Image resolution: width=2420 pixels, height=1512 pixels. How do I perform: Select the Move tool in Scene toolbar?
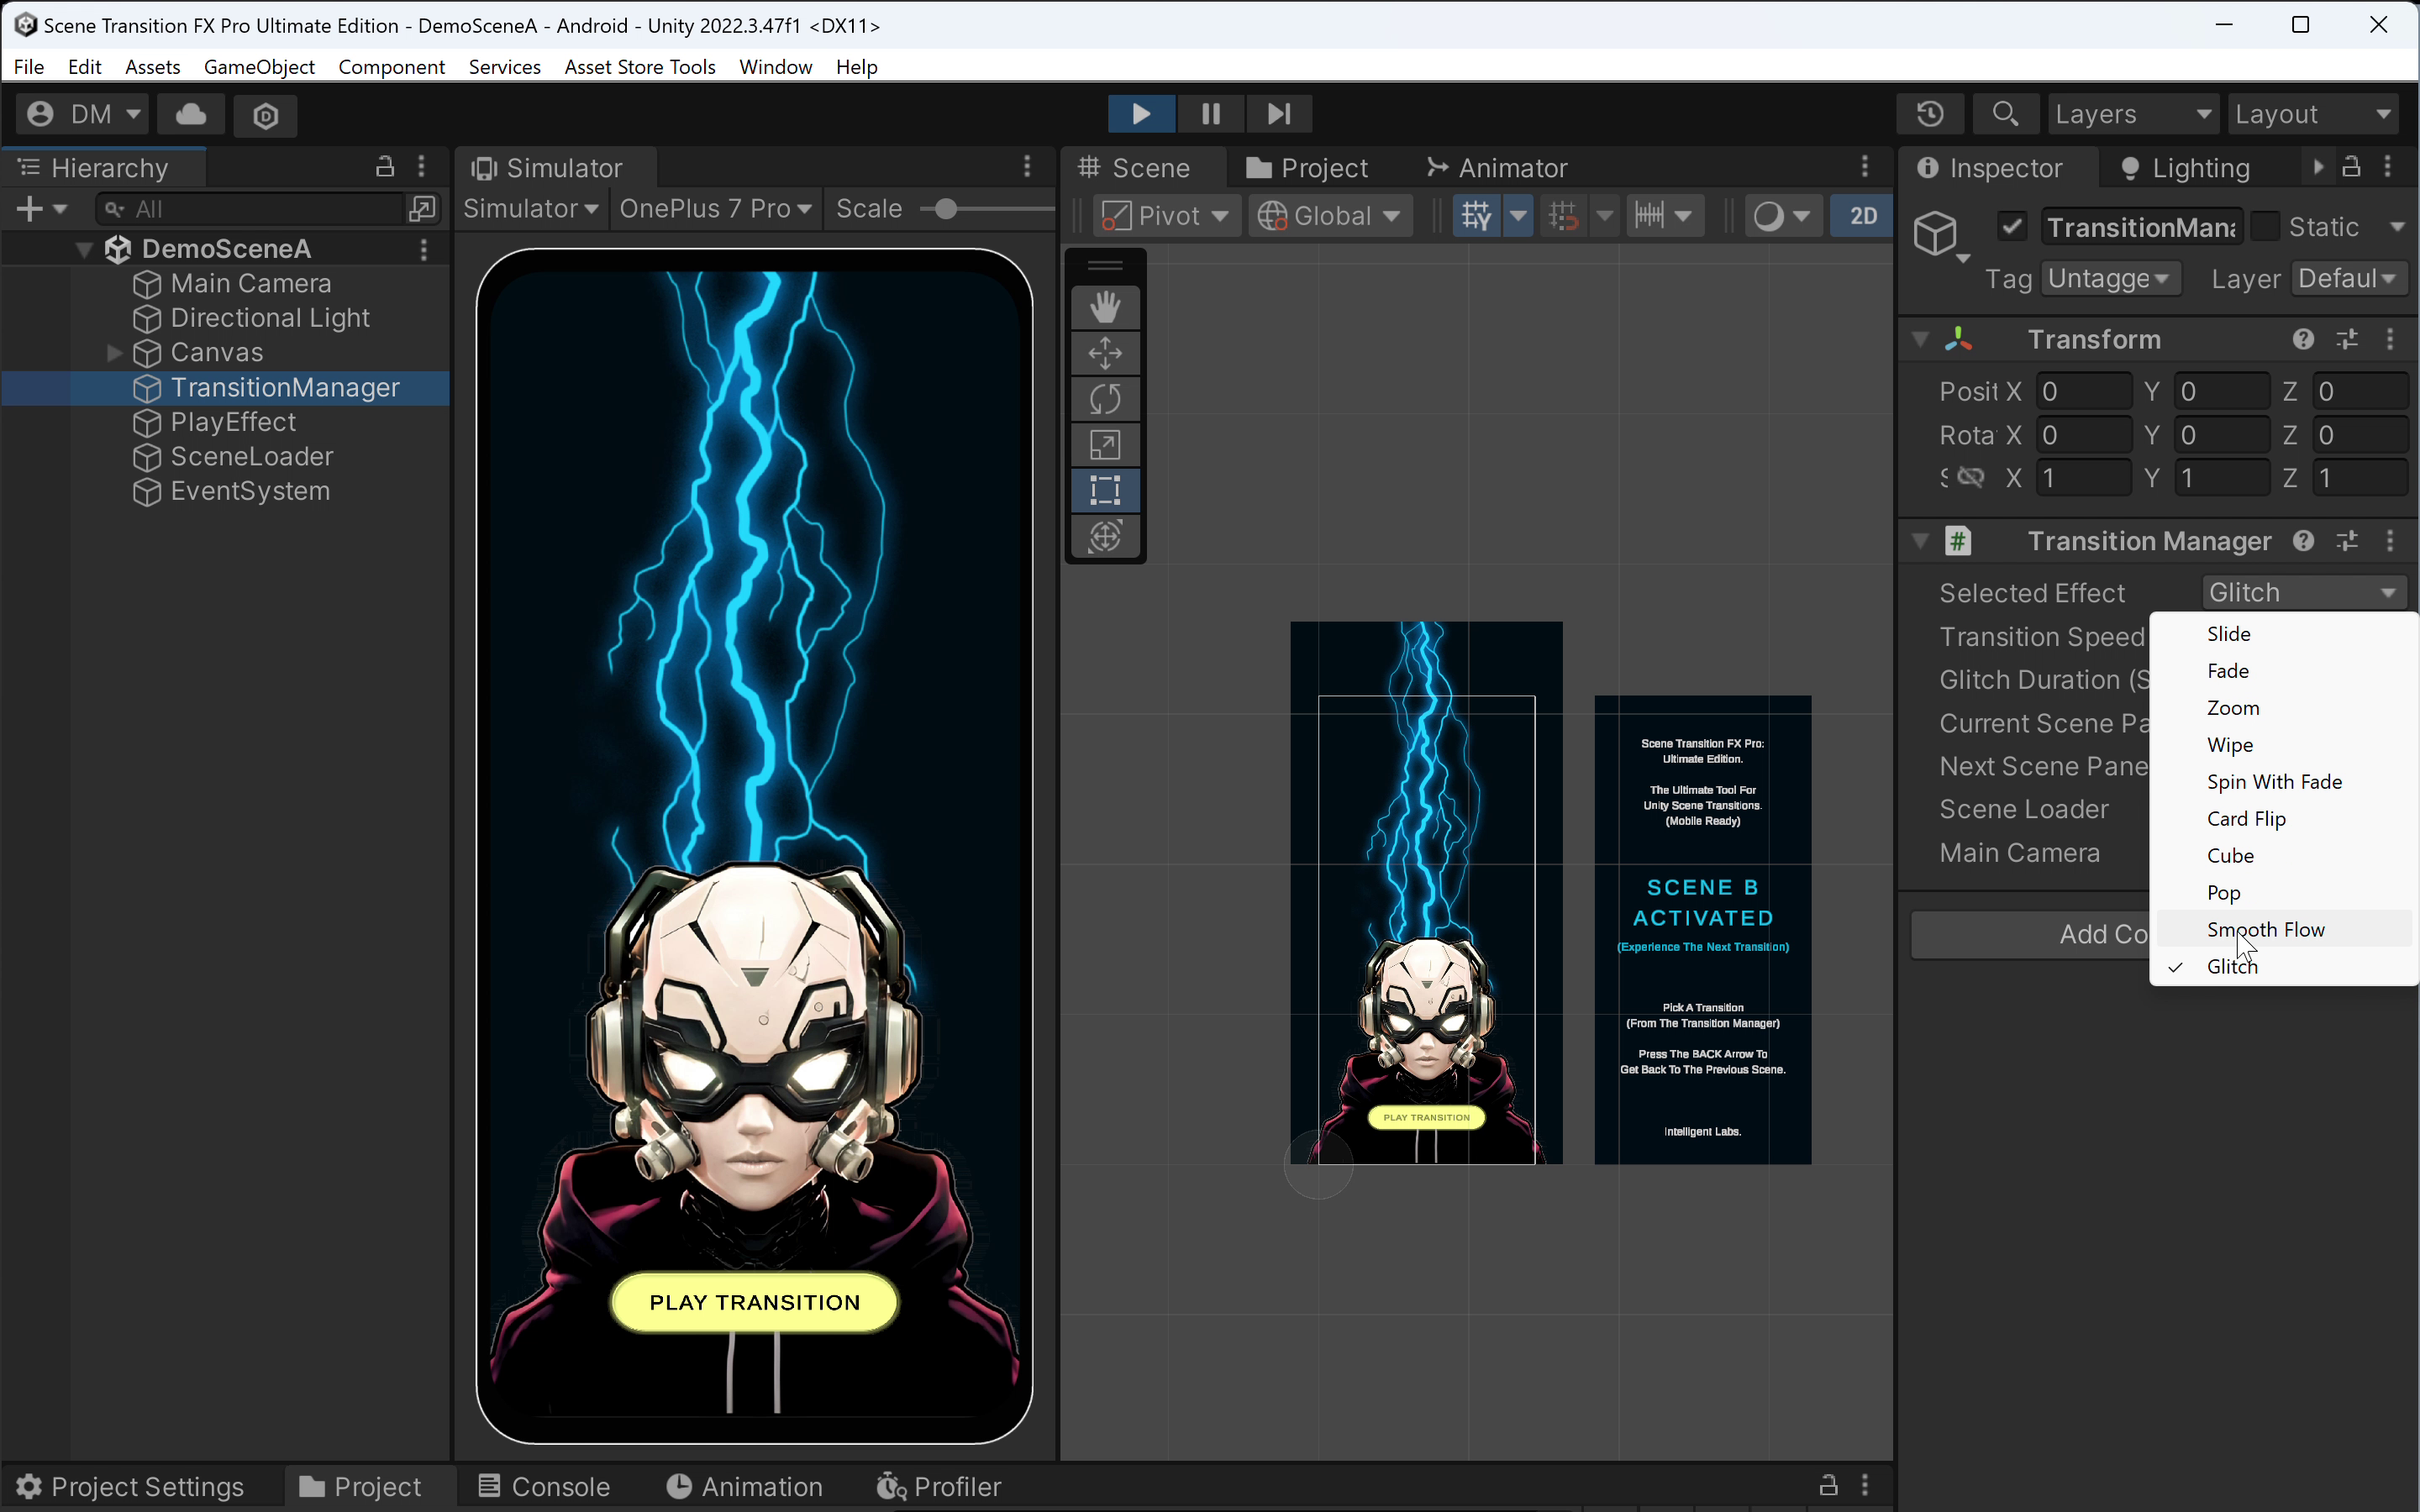tap(1105, 353)
